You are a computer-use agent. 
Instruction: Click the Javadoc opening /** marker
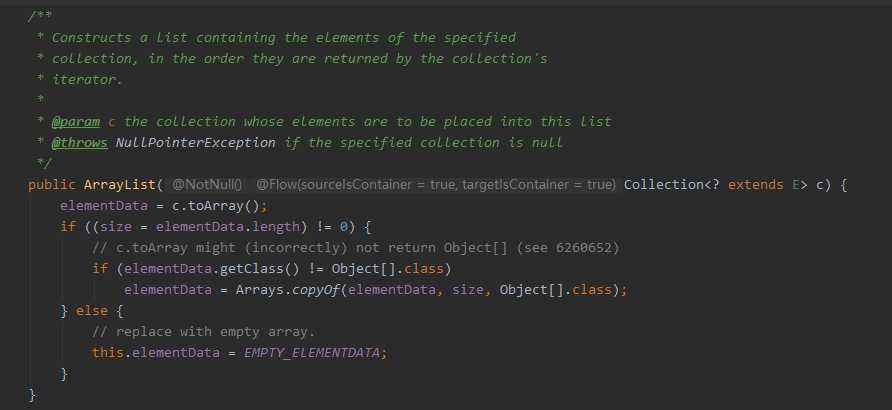(40, 16)
